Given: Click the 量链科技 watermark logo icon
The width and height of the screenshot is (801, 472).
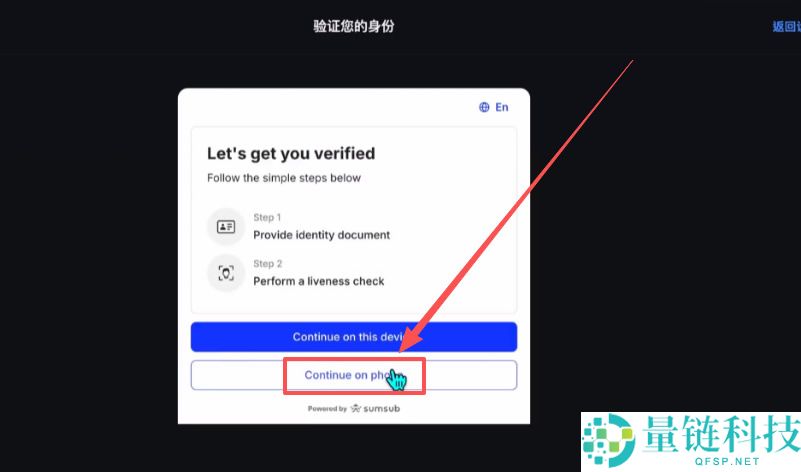Looking at the screenshot, I should [x=608, y=440].
